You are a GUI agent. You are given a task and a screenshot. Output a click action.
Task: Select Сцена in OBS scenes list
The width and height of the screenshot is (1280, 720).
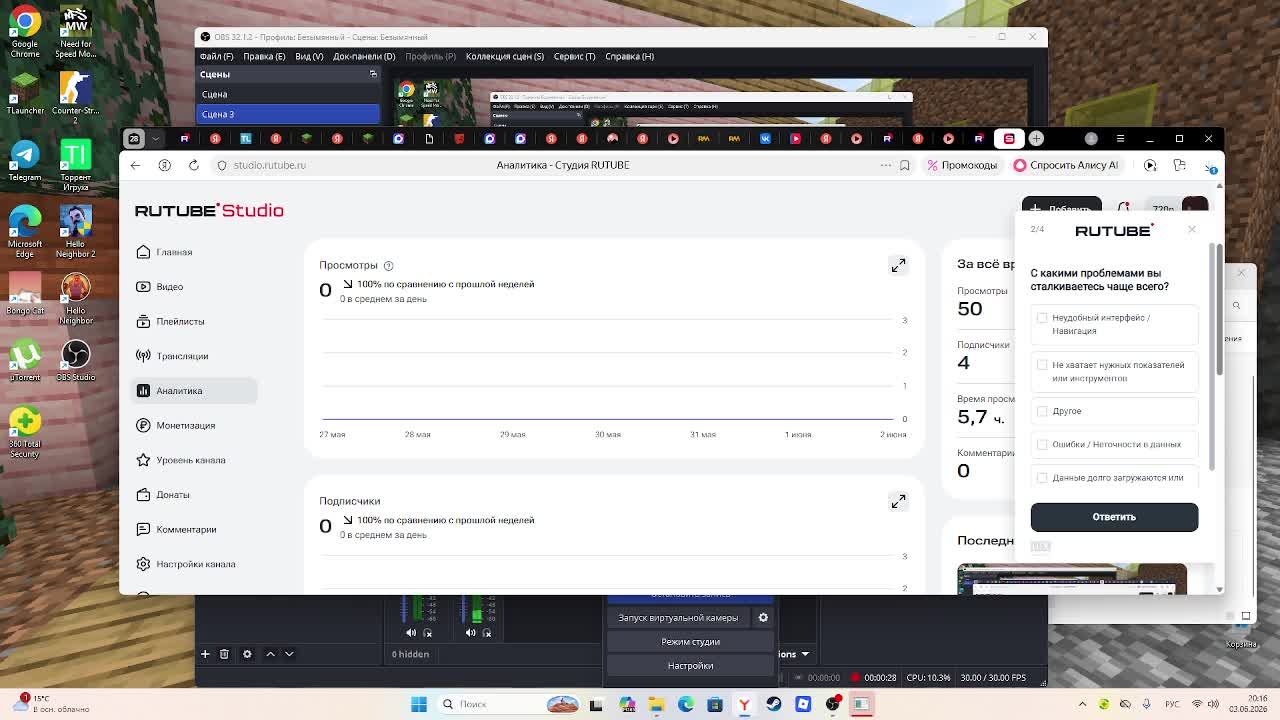click(x=288, y=95)
